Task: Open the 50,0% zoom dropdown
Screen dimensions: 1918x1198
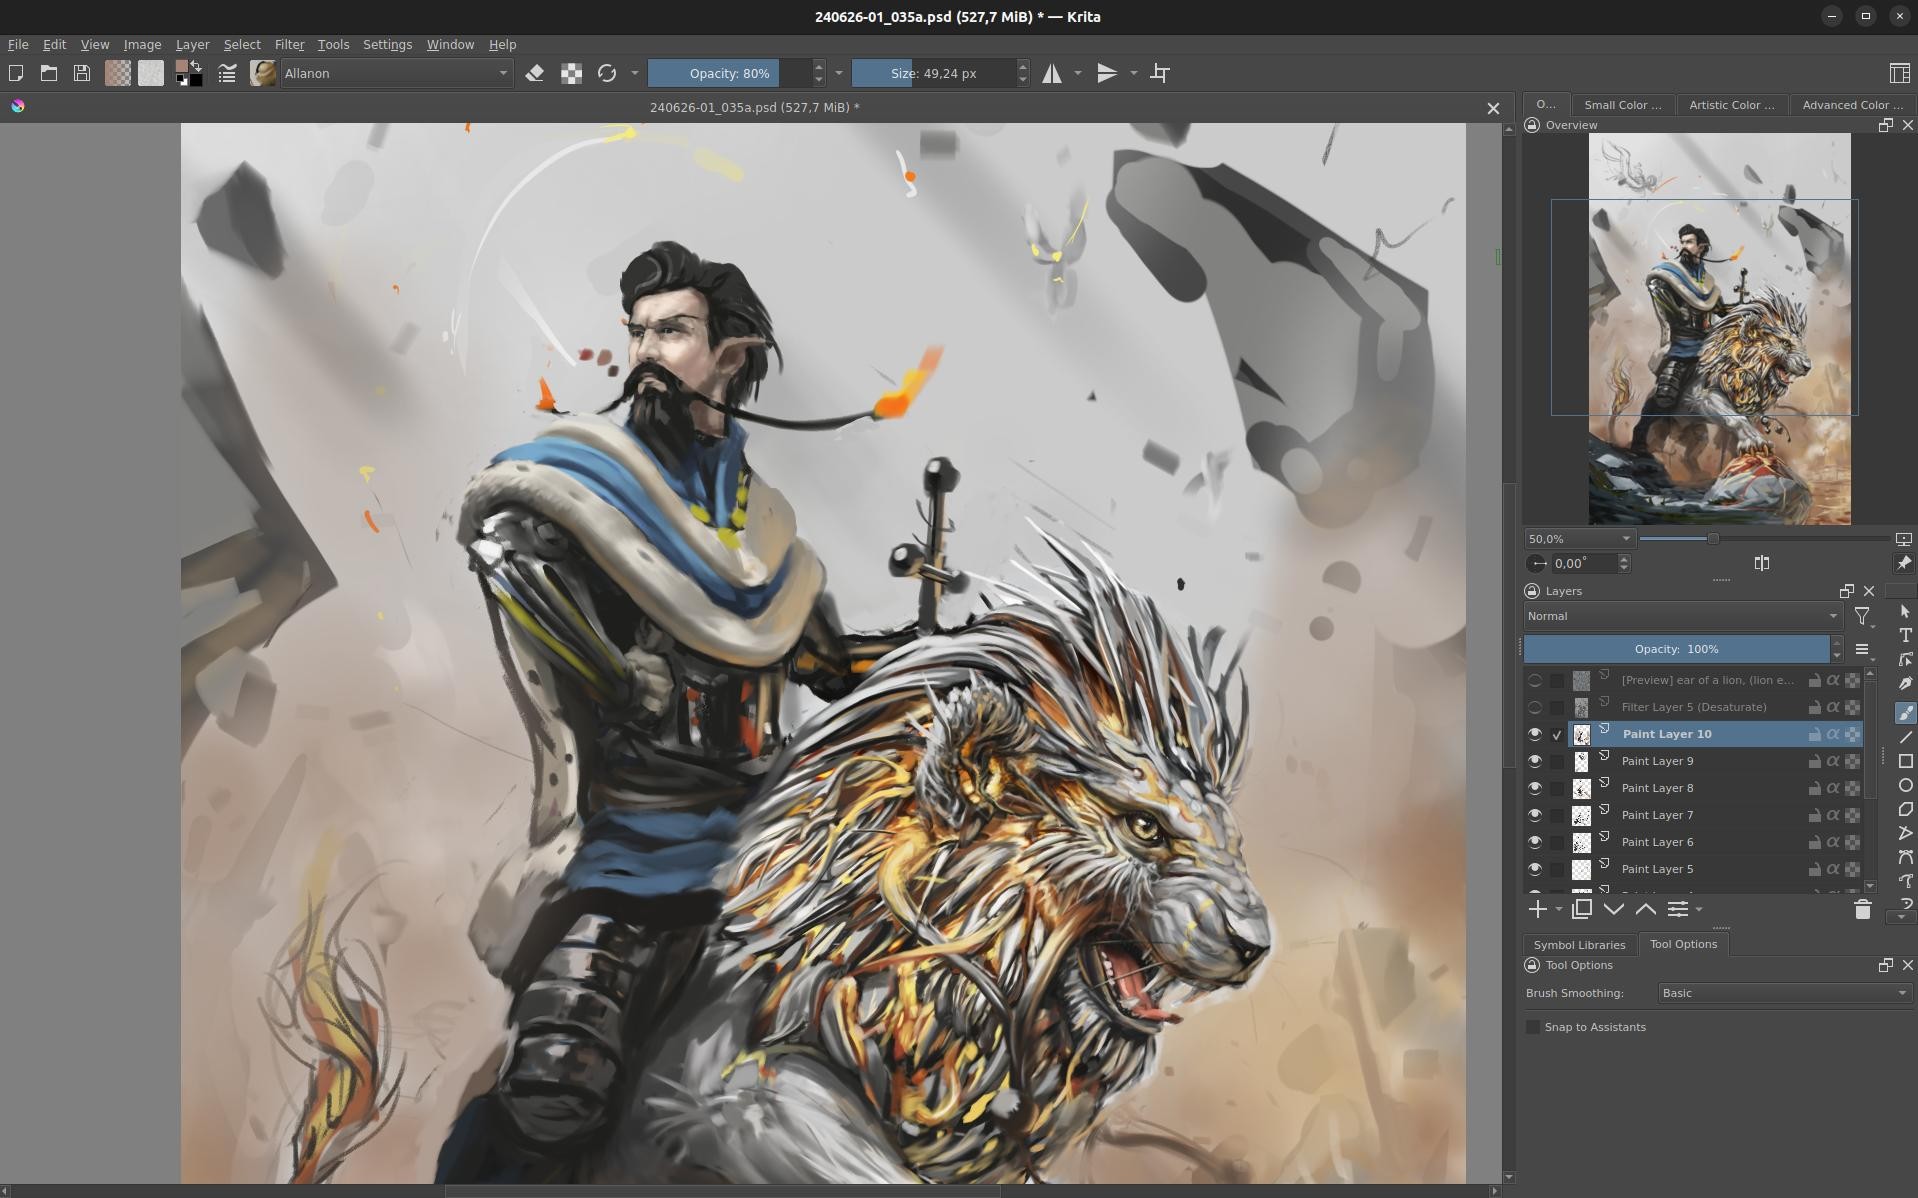Action: click(1579, 539)
